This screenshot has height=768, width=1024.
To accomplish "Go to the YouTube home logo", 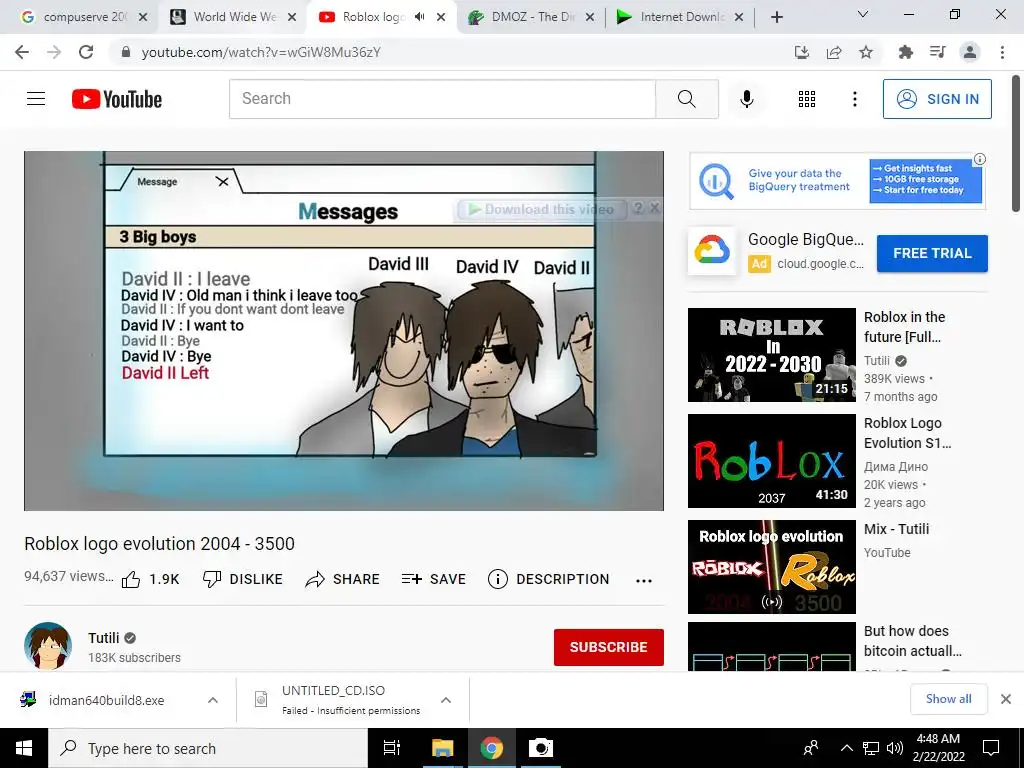I will pyautogui.click(x=117, y=99).
